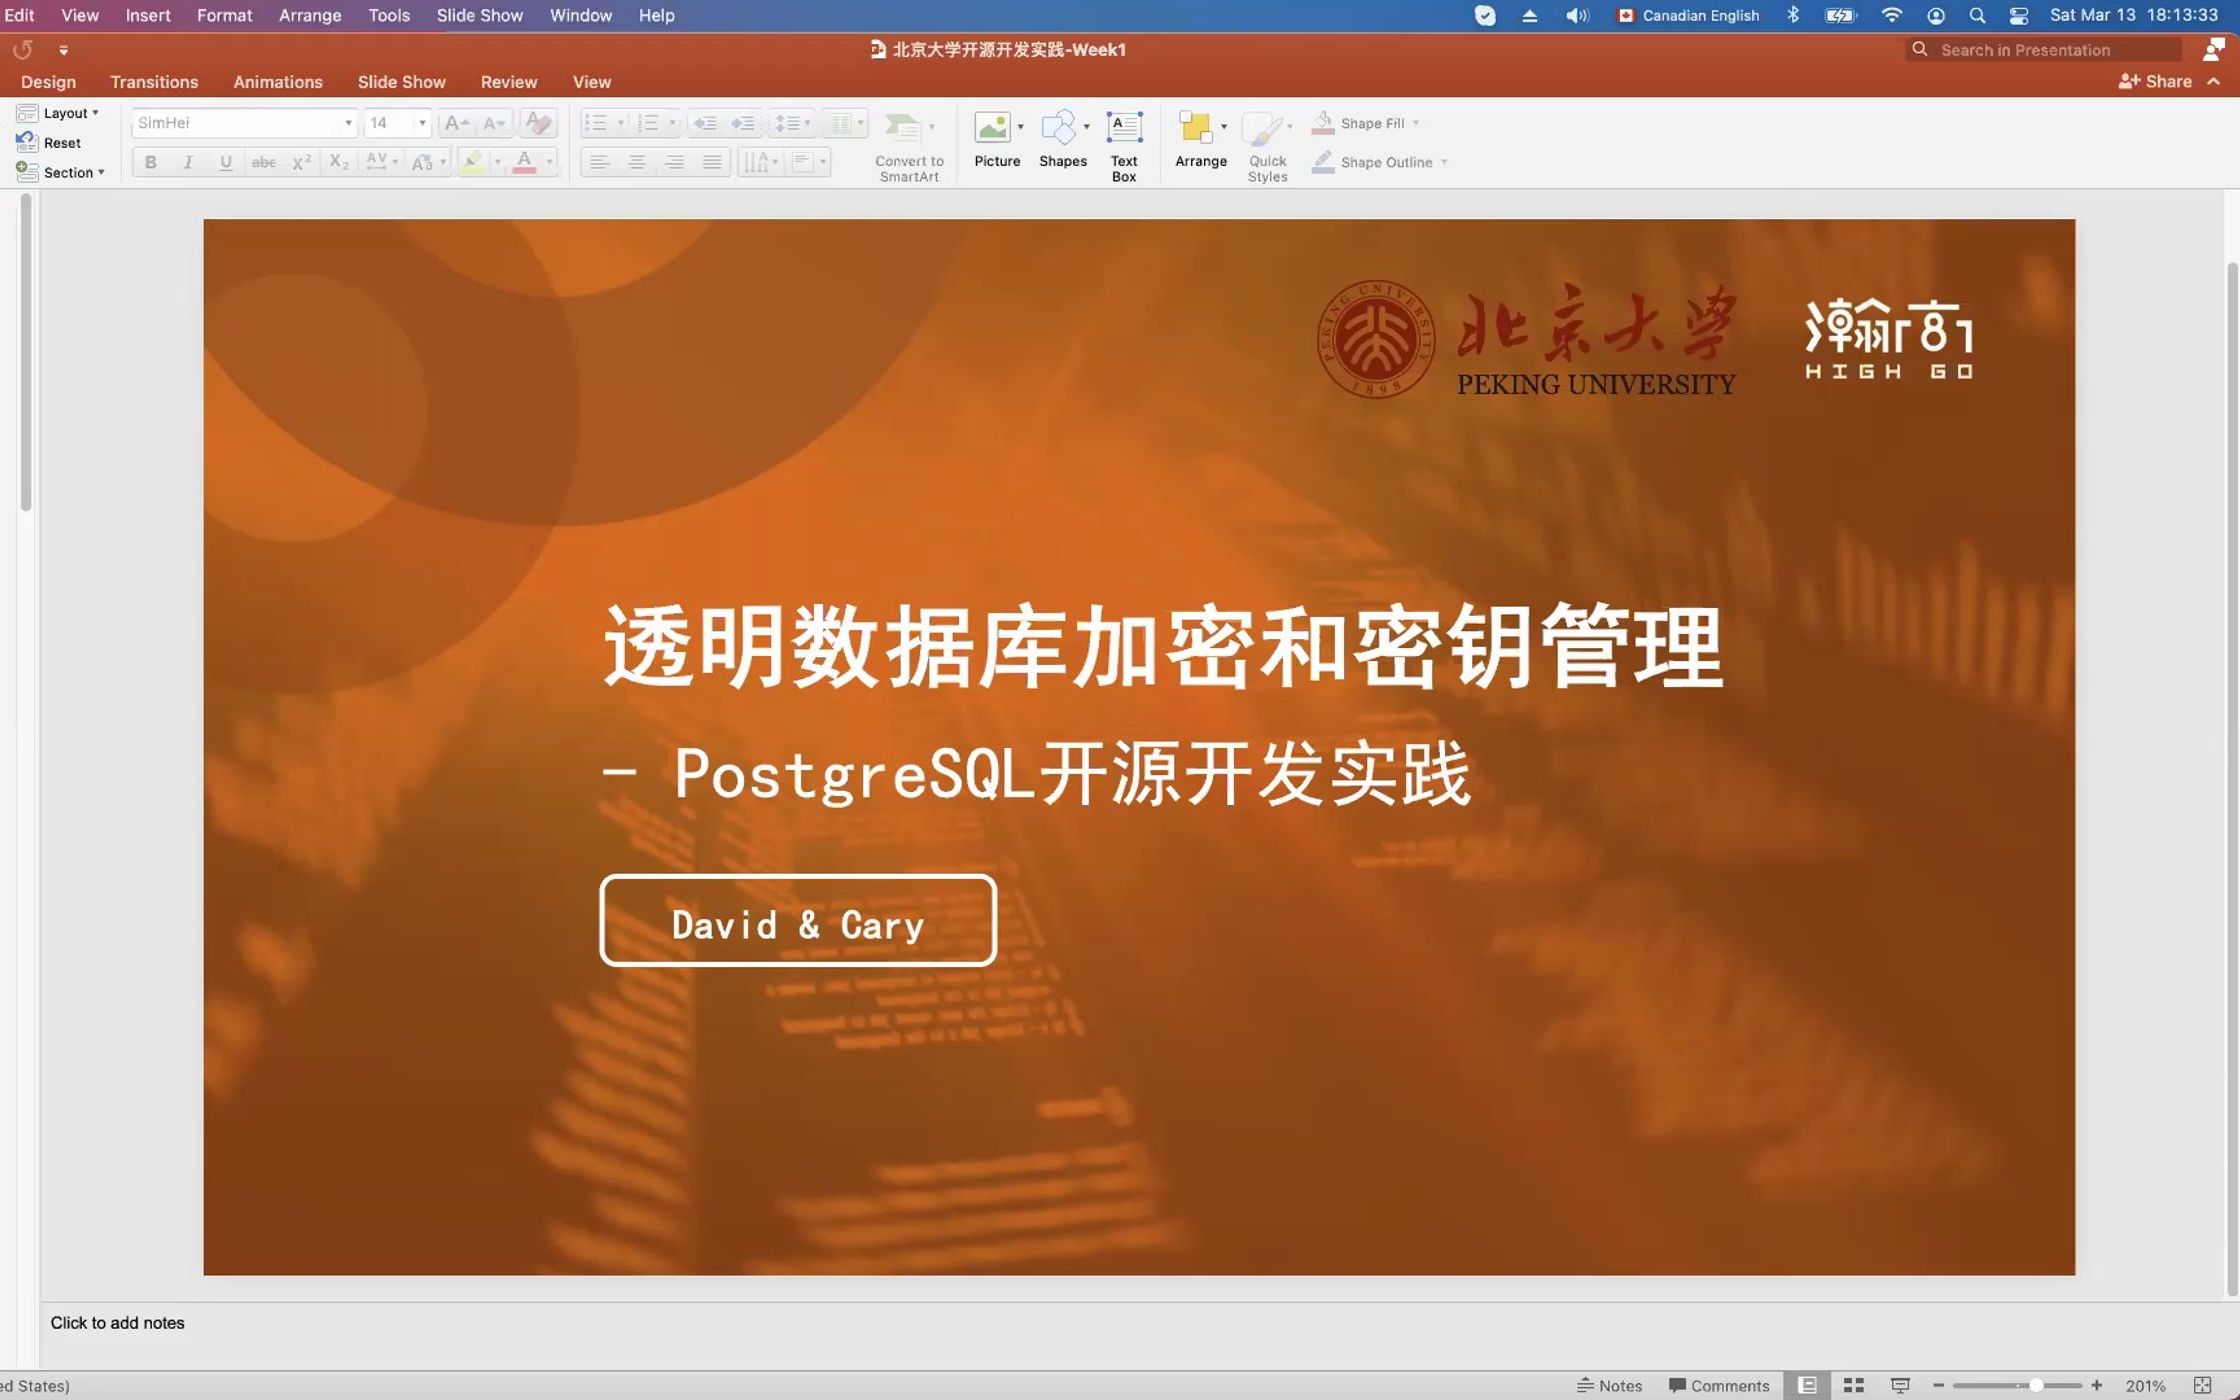Click the Increase Font Size icon
The width and height of the screenshot is (2240, 1400).
coord(453,122)
